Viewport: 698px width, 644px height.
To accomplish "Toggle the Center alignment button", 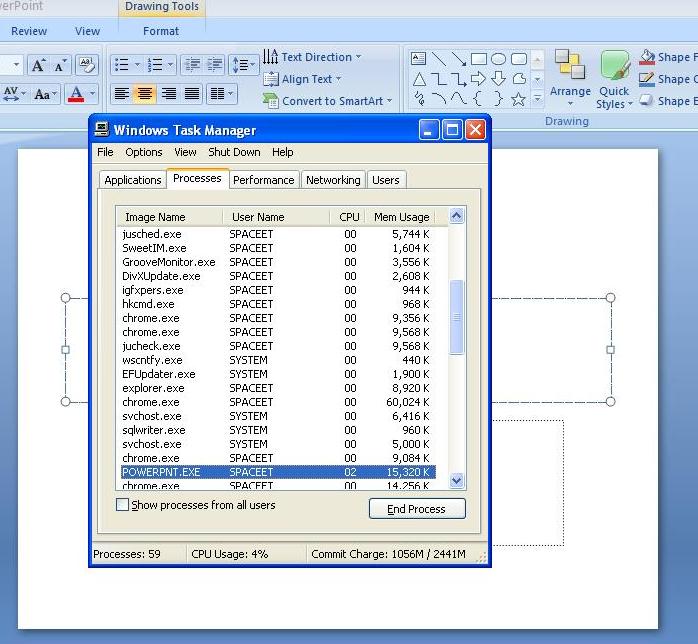I will 145,93.
